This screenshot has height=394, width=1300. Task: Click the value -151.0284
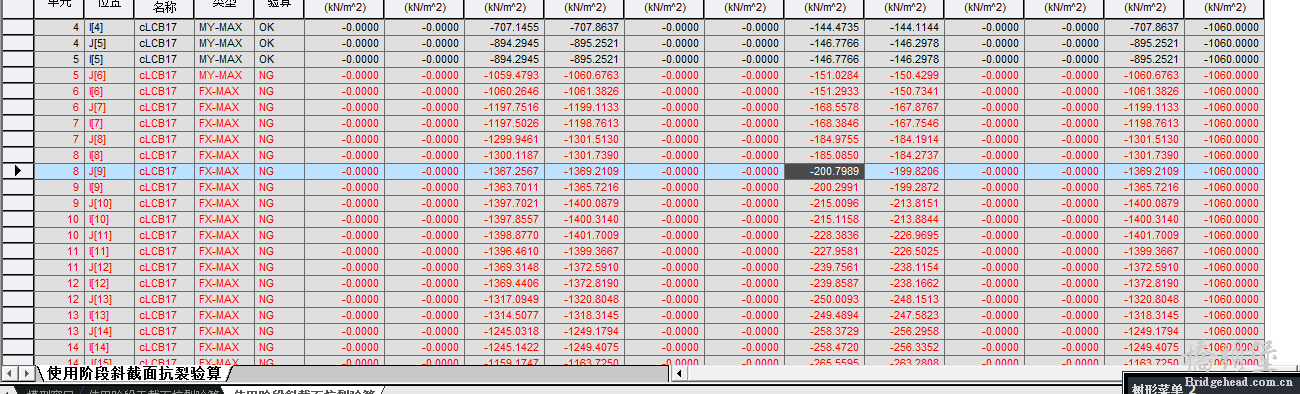coord(824,75)
